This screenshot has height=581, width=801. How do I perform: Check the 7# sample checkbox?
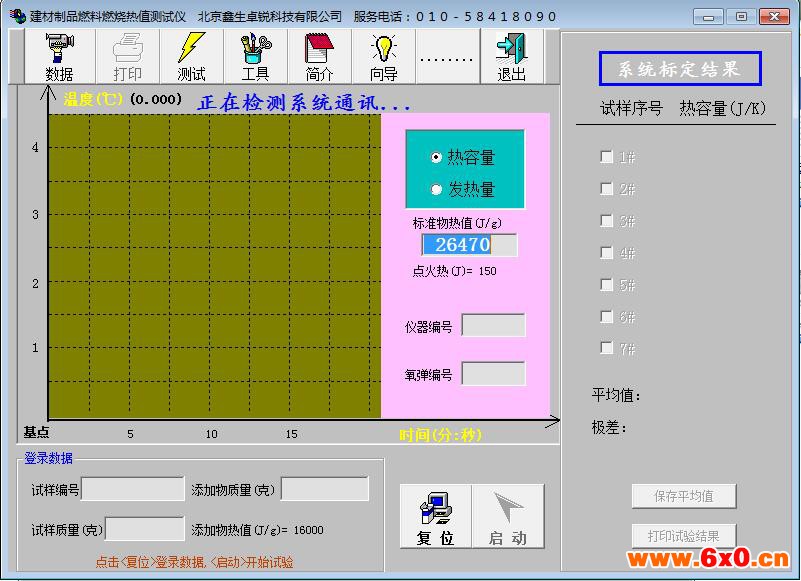click(606, 348)
